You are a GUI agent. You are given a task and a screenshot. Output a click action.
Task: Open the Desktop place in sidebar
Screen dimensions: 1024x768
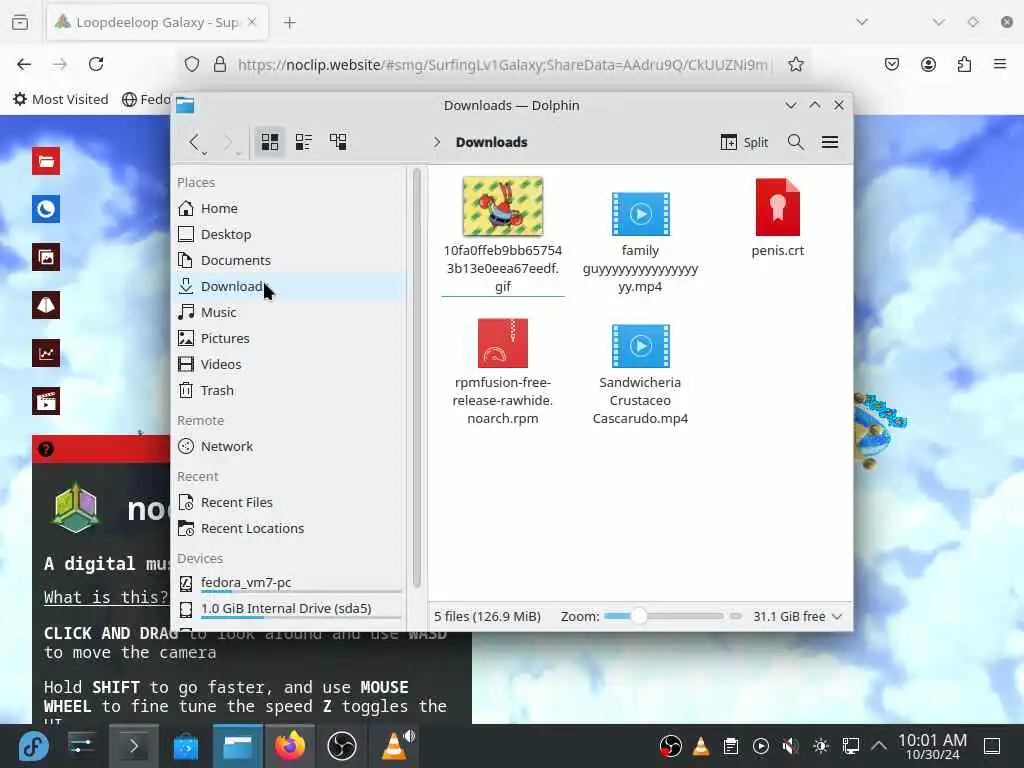291,234
